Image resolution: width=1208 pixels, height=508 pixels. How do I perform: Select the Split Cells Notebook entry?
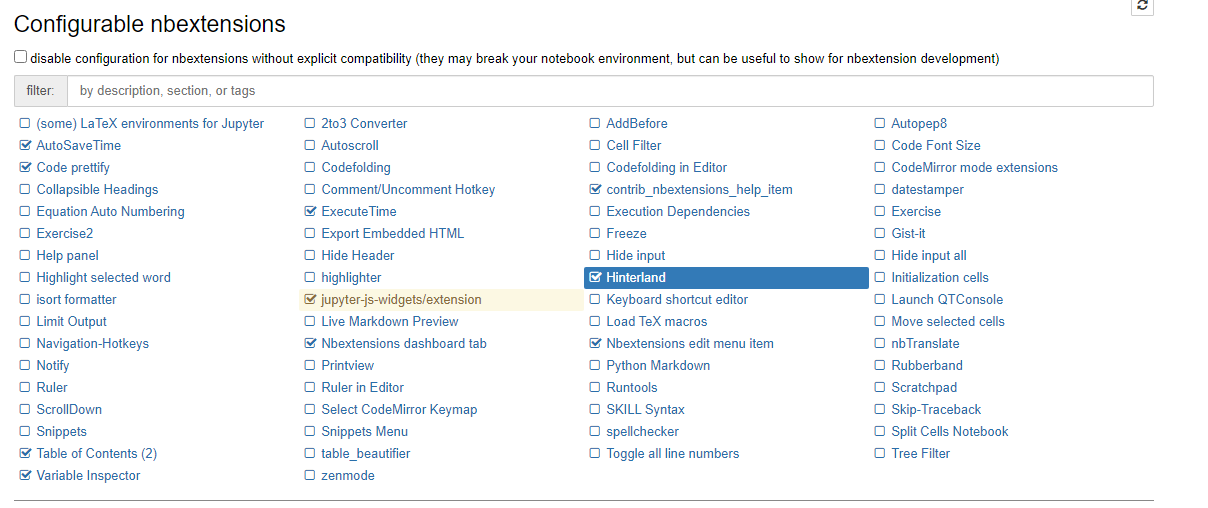[x=950, y=431]
